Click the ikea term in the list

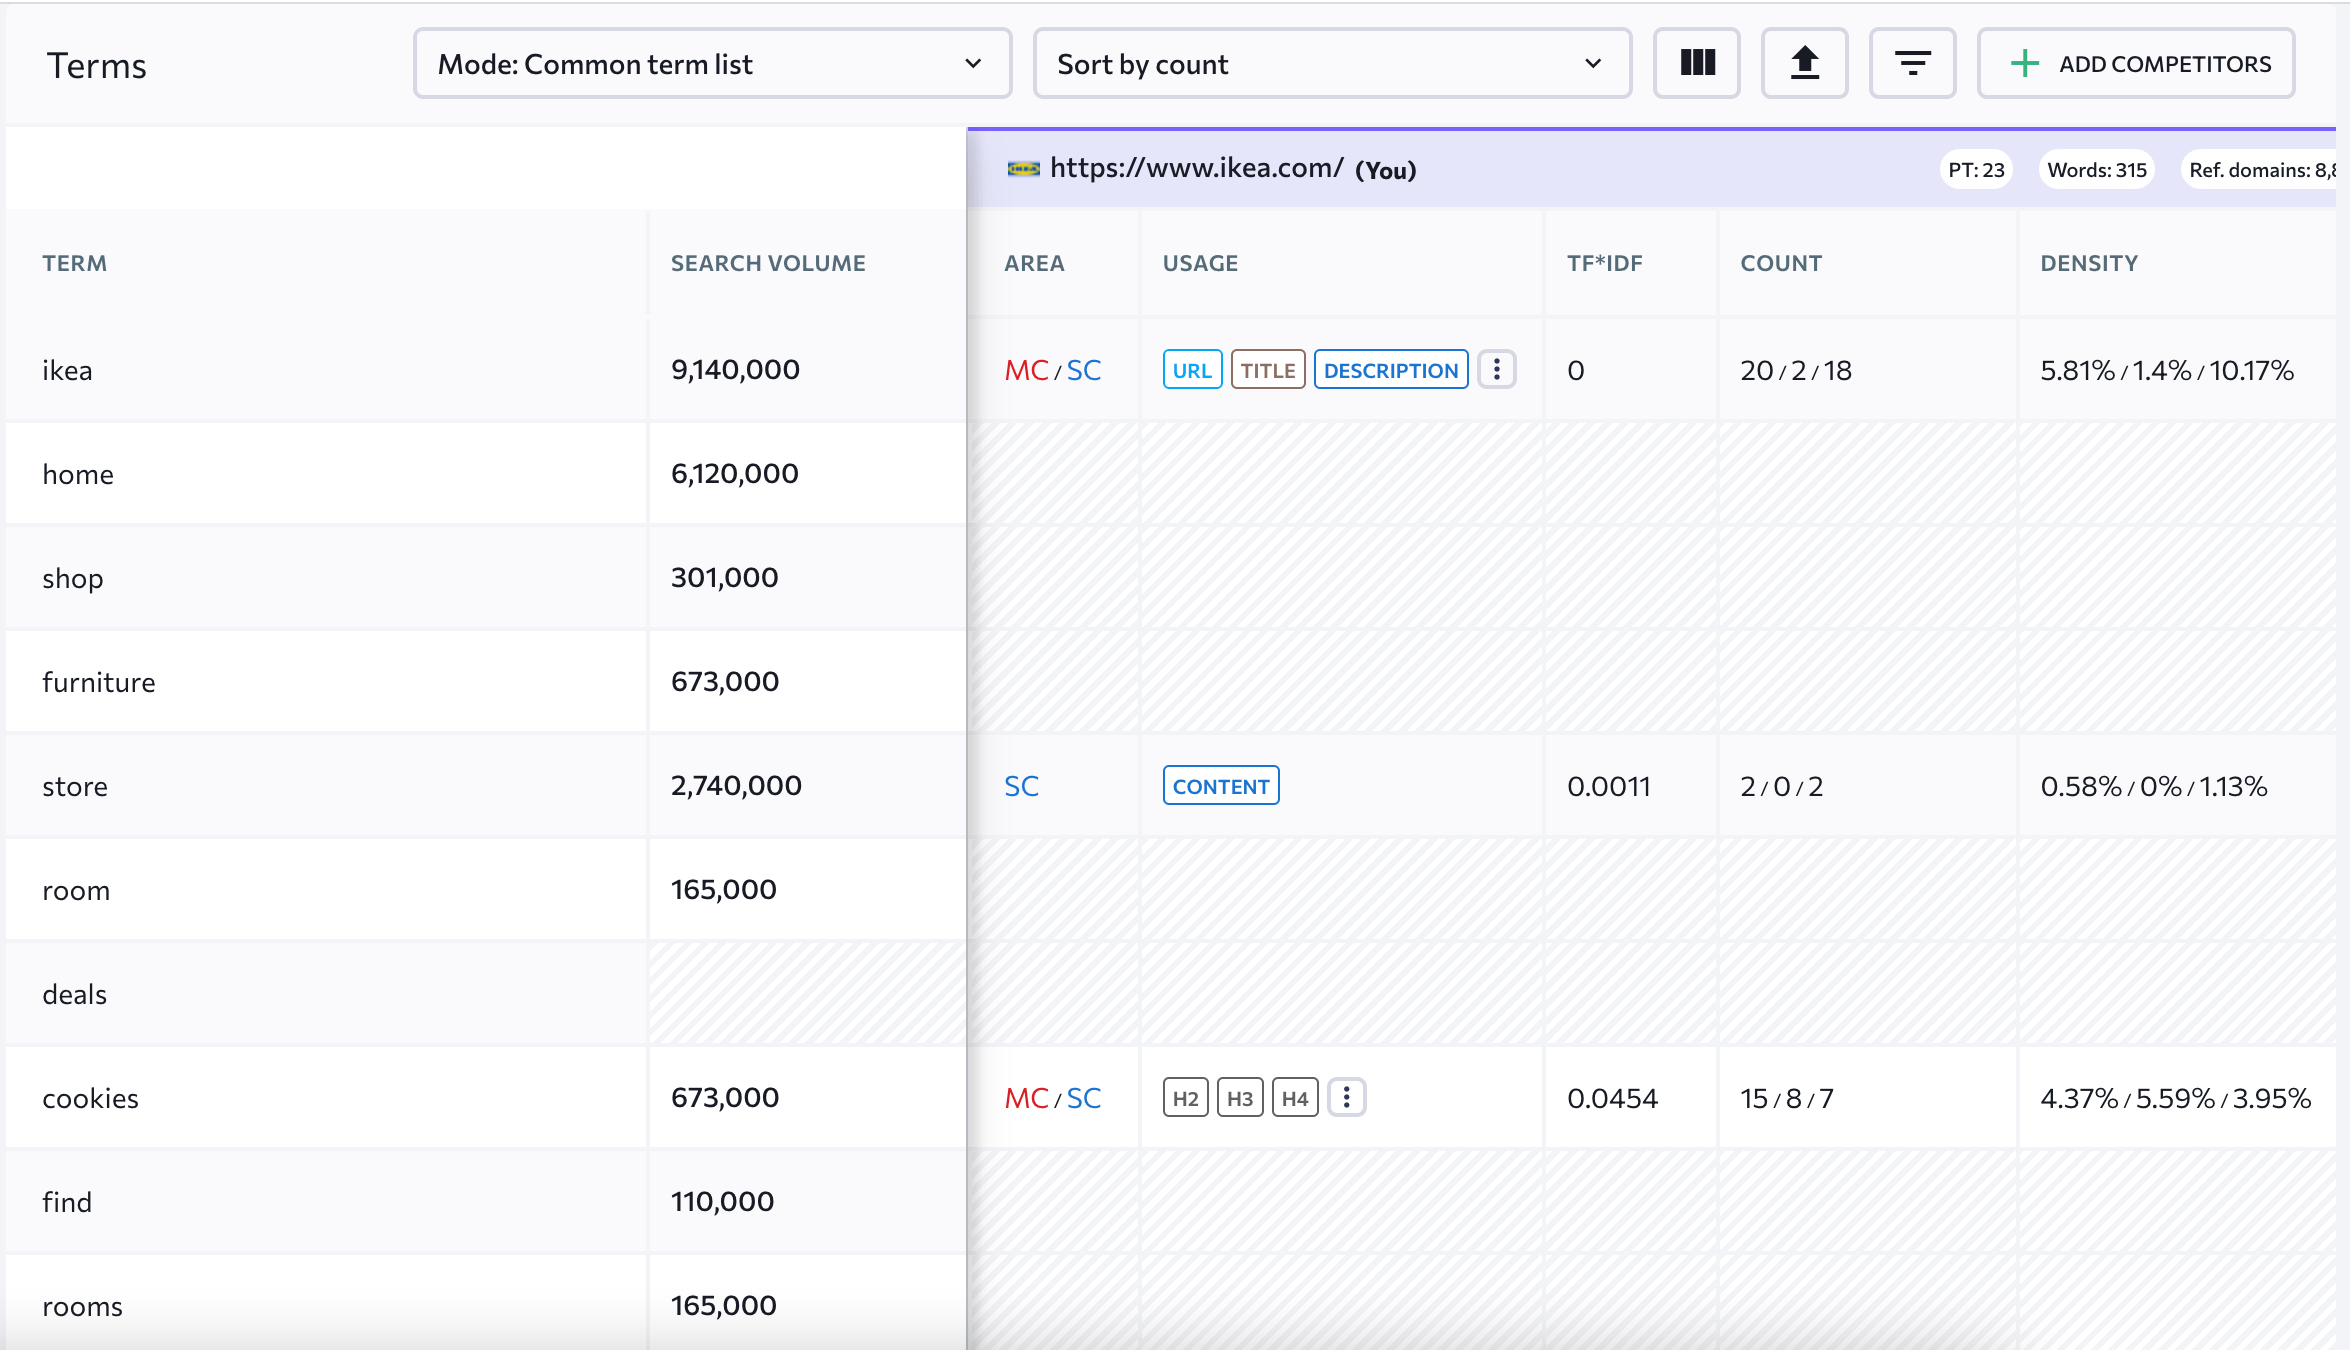pyautogui.click(x=66, y=370)
